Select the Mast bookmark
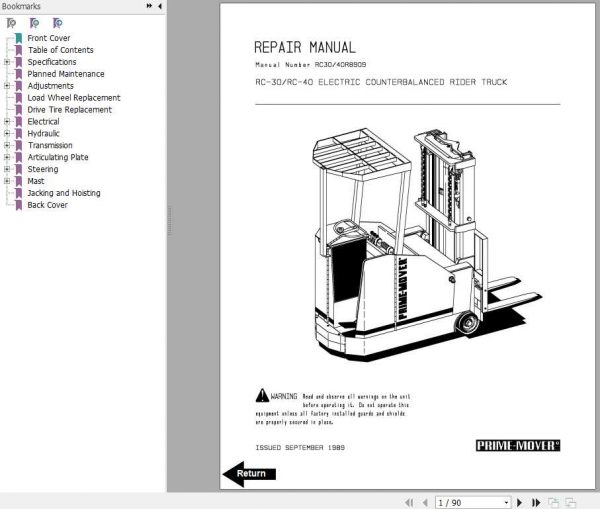The width and height of the screenshot is (600, 509). point(36,181)
